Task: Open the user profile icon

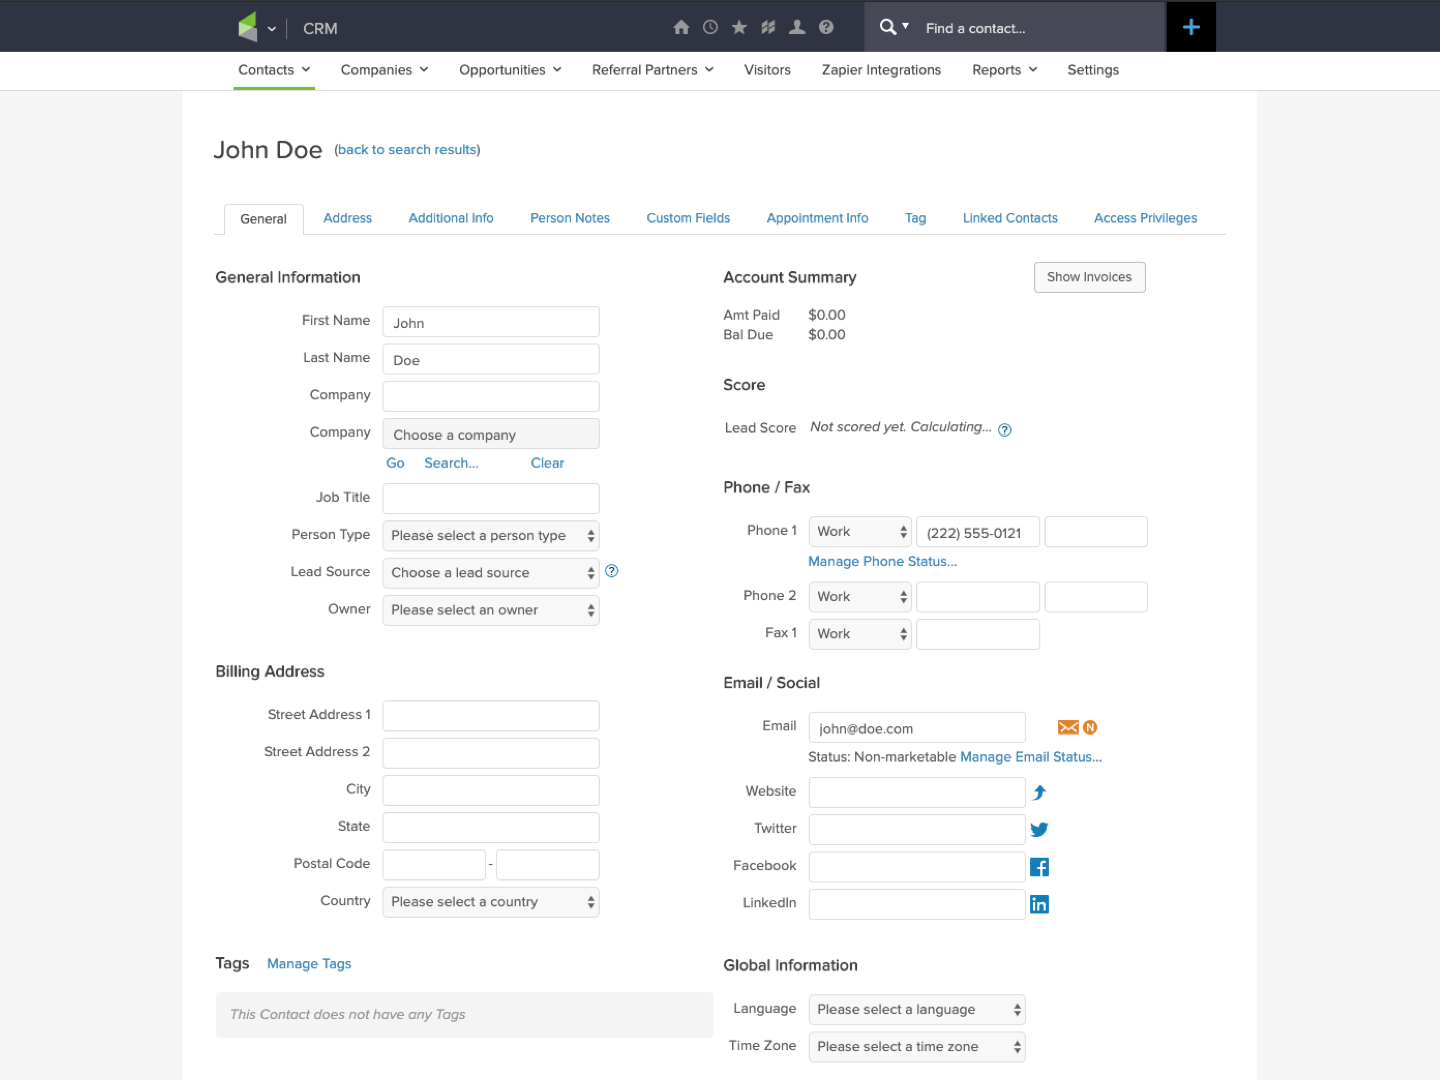Action: [x=797, y=28]
